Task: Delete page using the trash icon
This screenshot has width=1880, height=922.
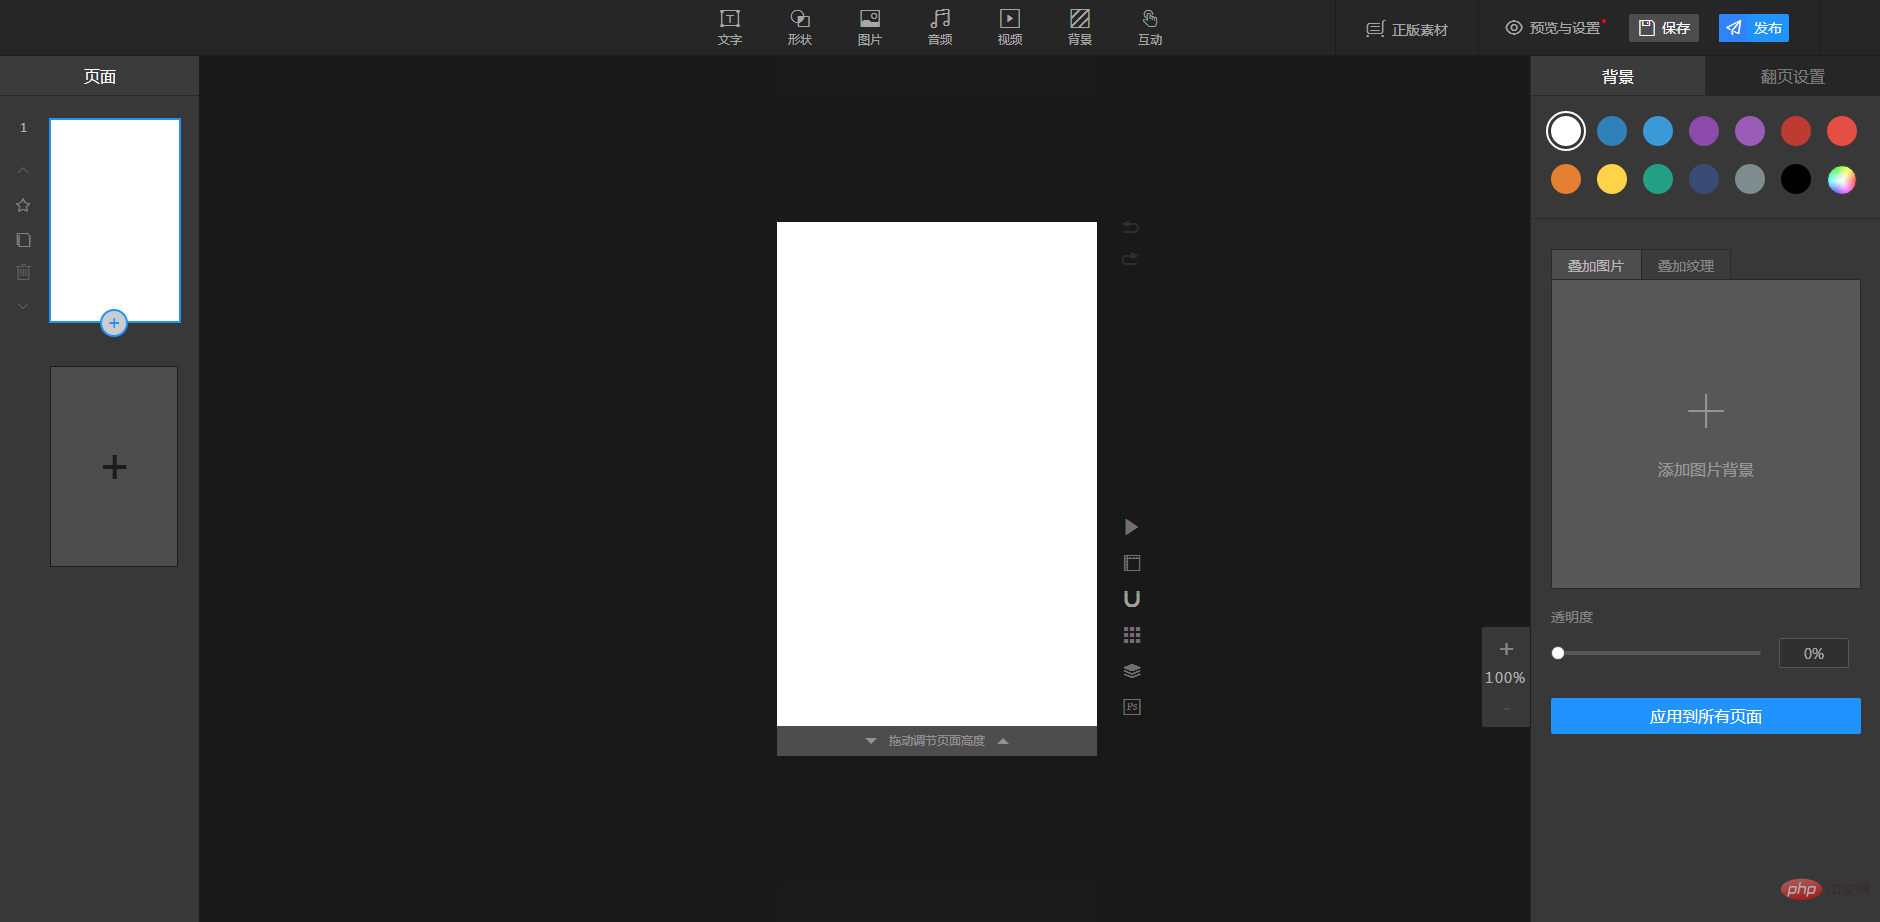Action: (24, 272)
